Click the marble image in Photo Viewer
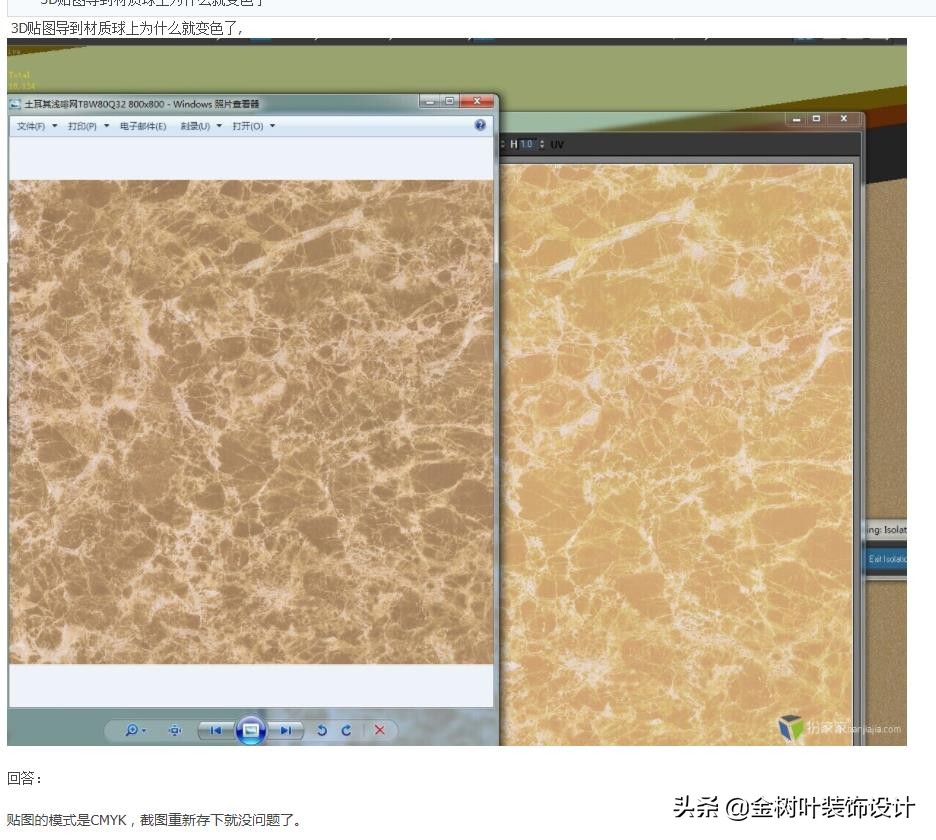Viewport: 936px width, 840px height. point(250,421)
